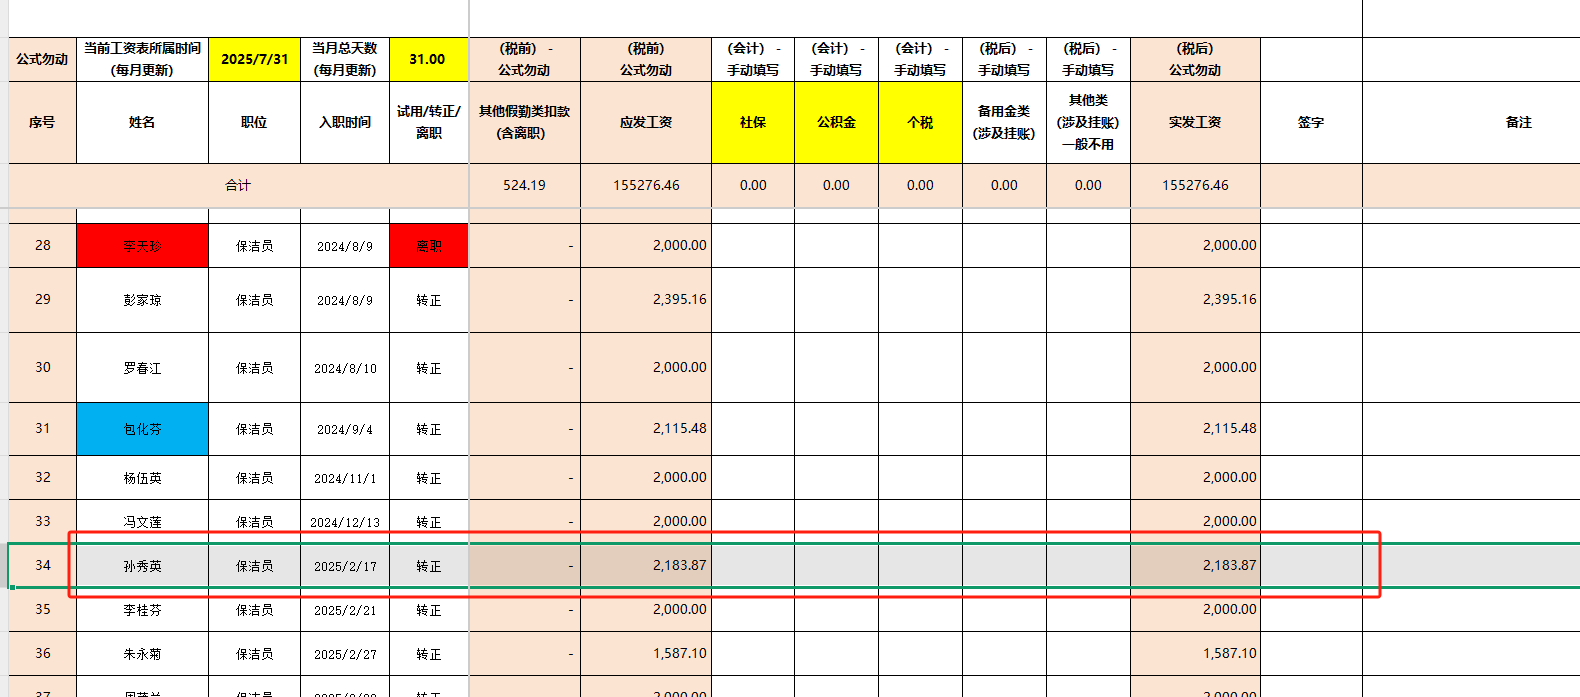The image size is (1580, 697).
Task: Select the 签字 column header
Action: click(1310, 122)
